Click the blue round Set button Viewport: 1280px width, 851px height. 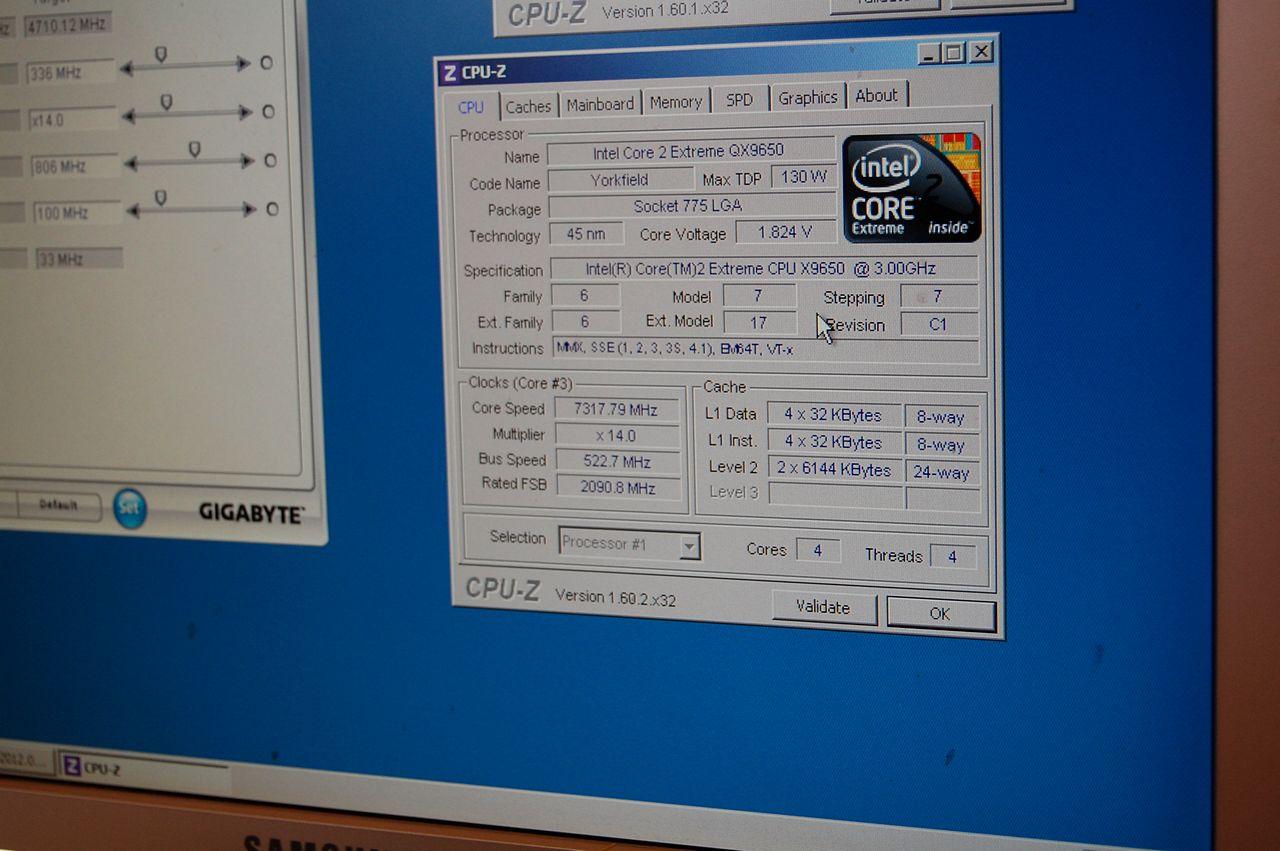[x=129, y=508]
